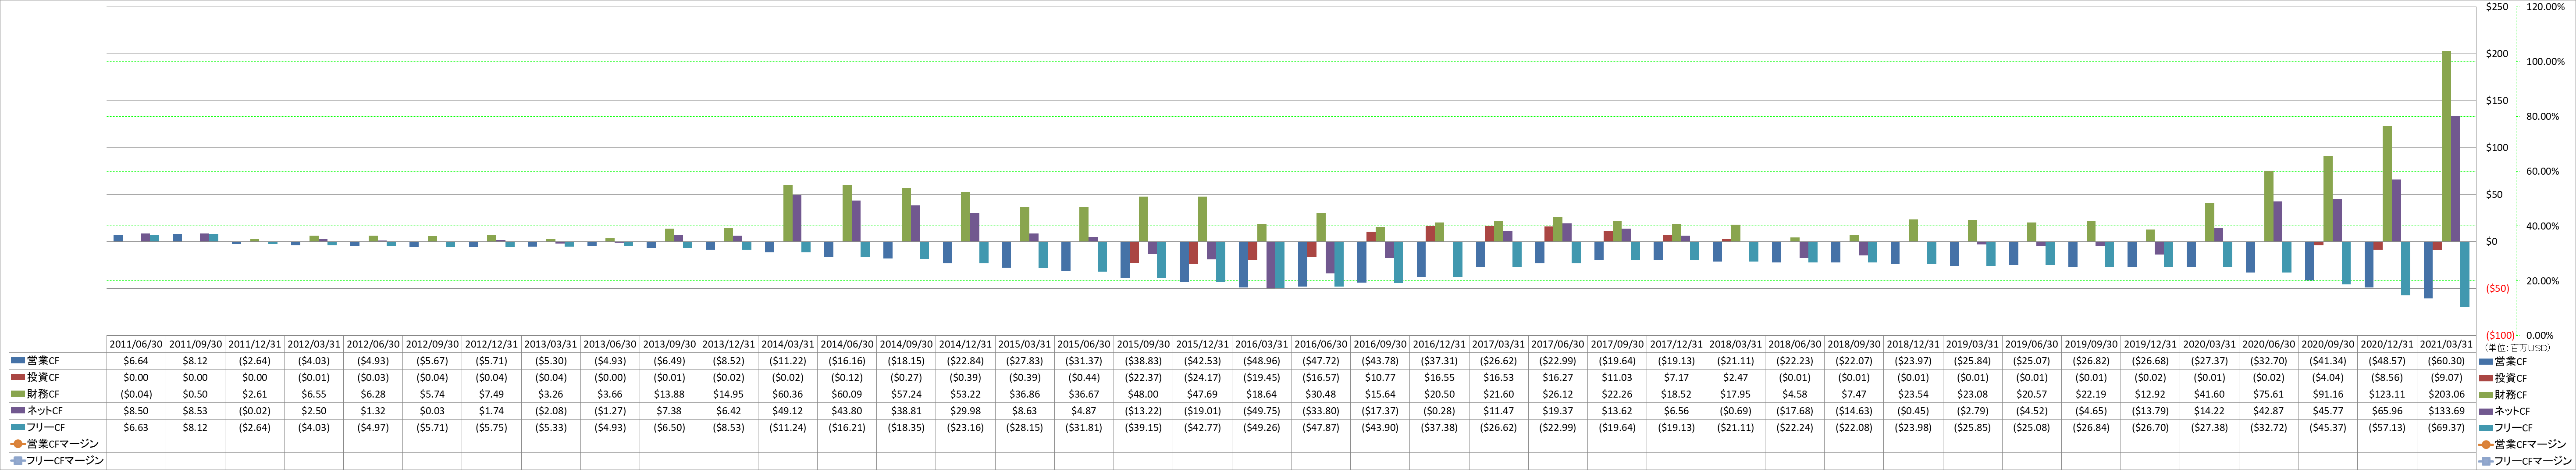Click the purple ネットCF bar for 2021/03/31
The height and width of the screenshot is (470, 2576).
click(x=2455, y=179)
